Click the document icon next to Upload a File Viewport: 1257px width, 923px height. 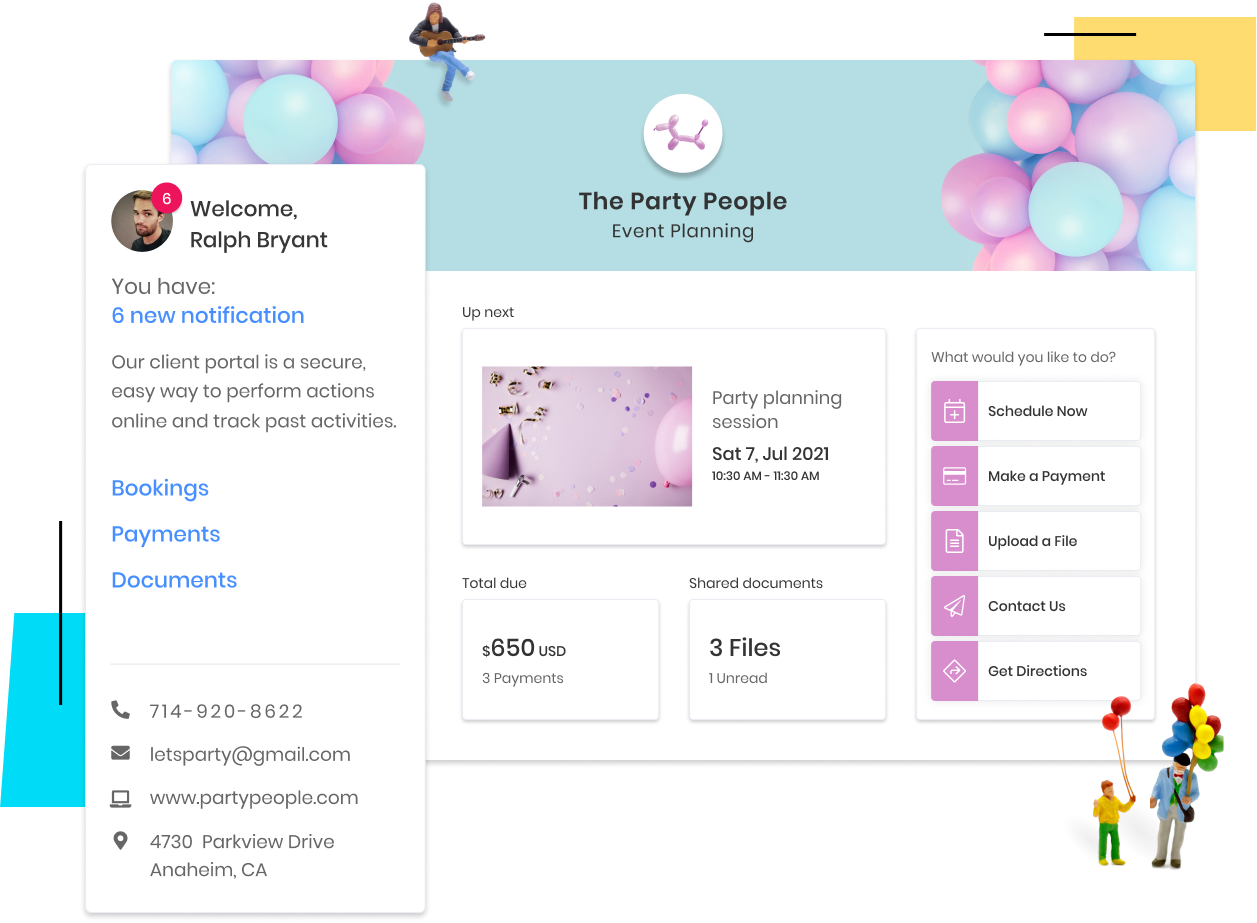click(954, 541)
